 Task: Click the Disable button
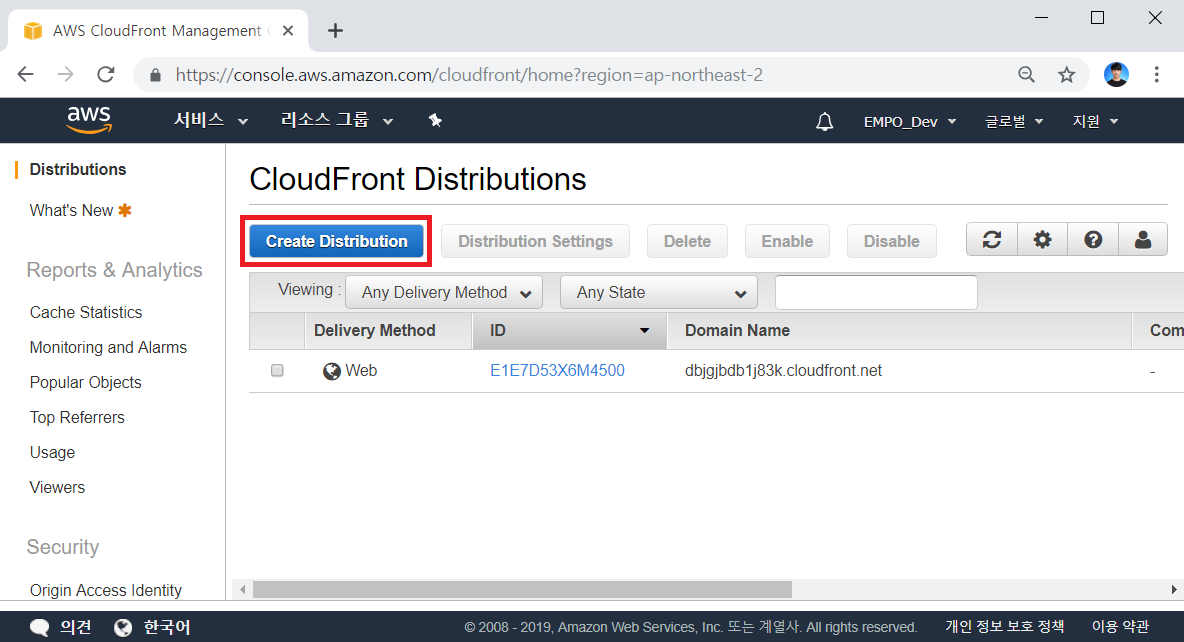(x=892, y=241)
